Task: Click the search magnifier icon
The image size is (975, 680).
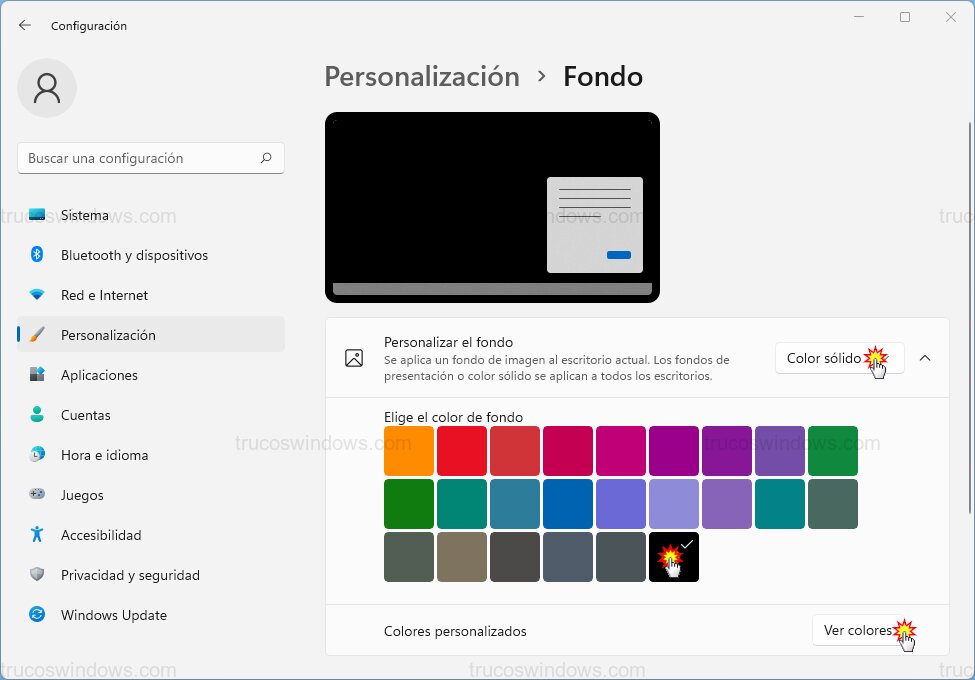Action: click(266, 158)
